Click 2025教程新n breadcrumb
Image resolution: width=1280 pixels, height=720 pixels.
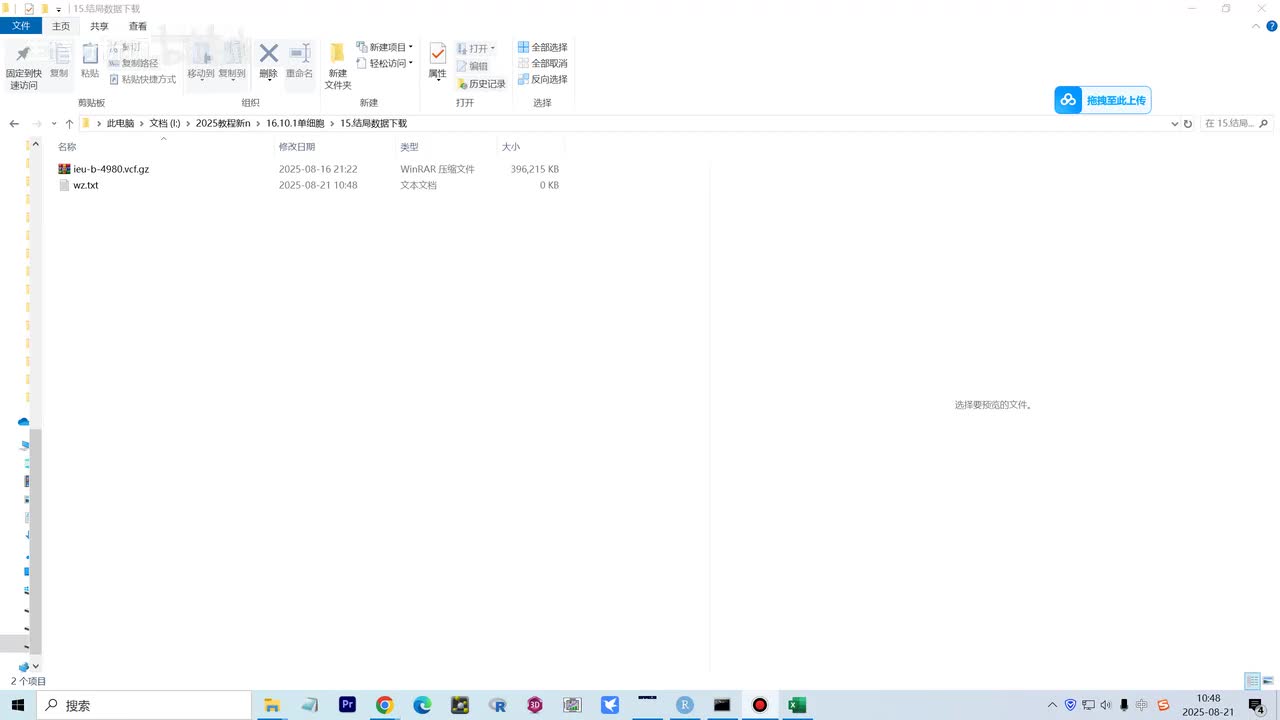pos(223,123)
